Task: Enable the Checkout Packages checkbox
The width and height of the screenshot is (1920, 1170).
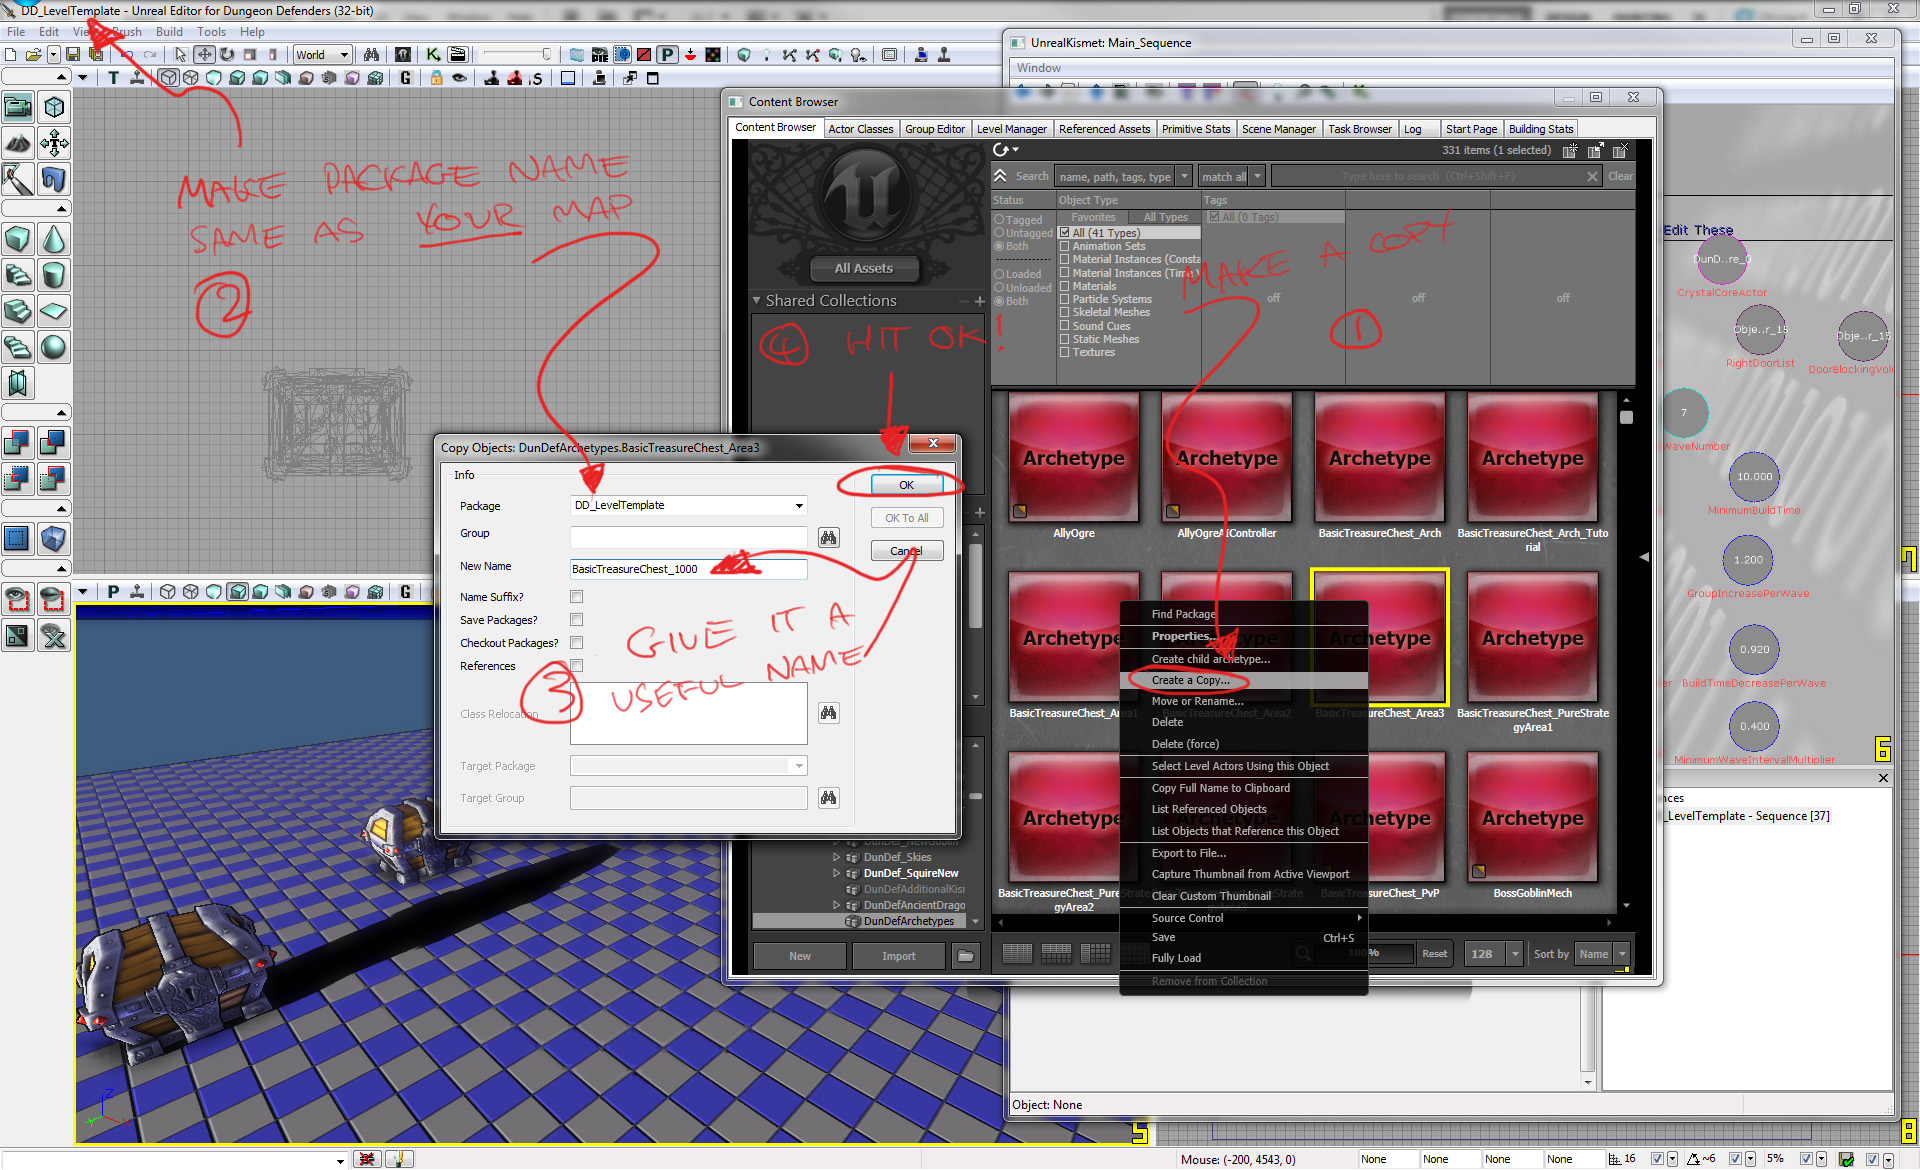Action: pyautogui.click(x=576, y=643)
